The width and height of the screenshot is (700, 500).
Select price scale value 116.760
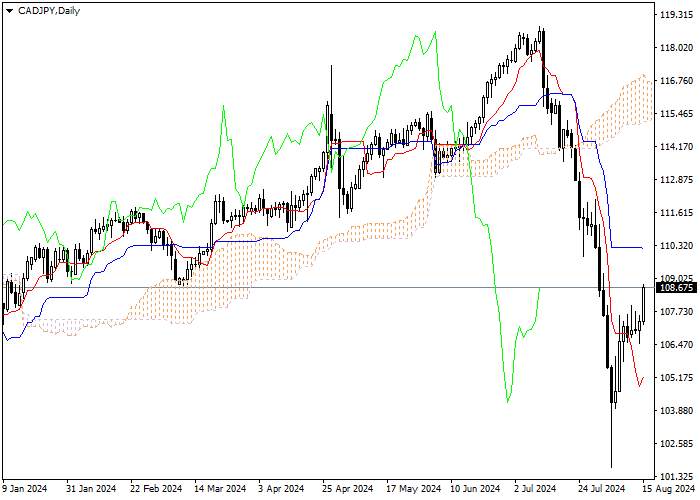click(x=676, y=81)
